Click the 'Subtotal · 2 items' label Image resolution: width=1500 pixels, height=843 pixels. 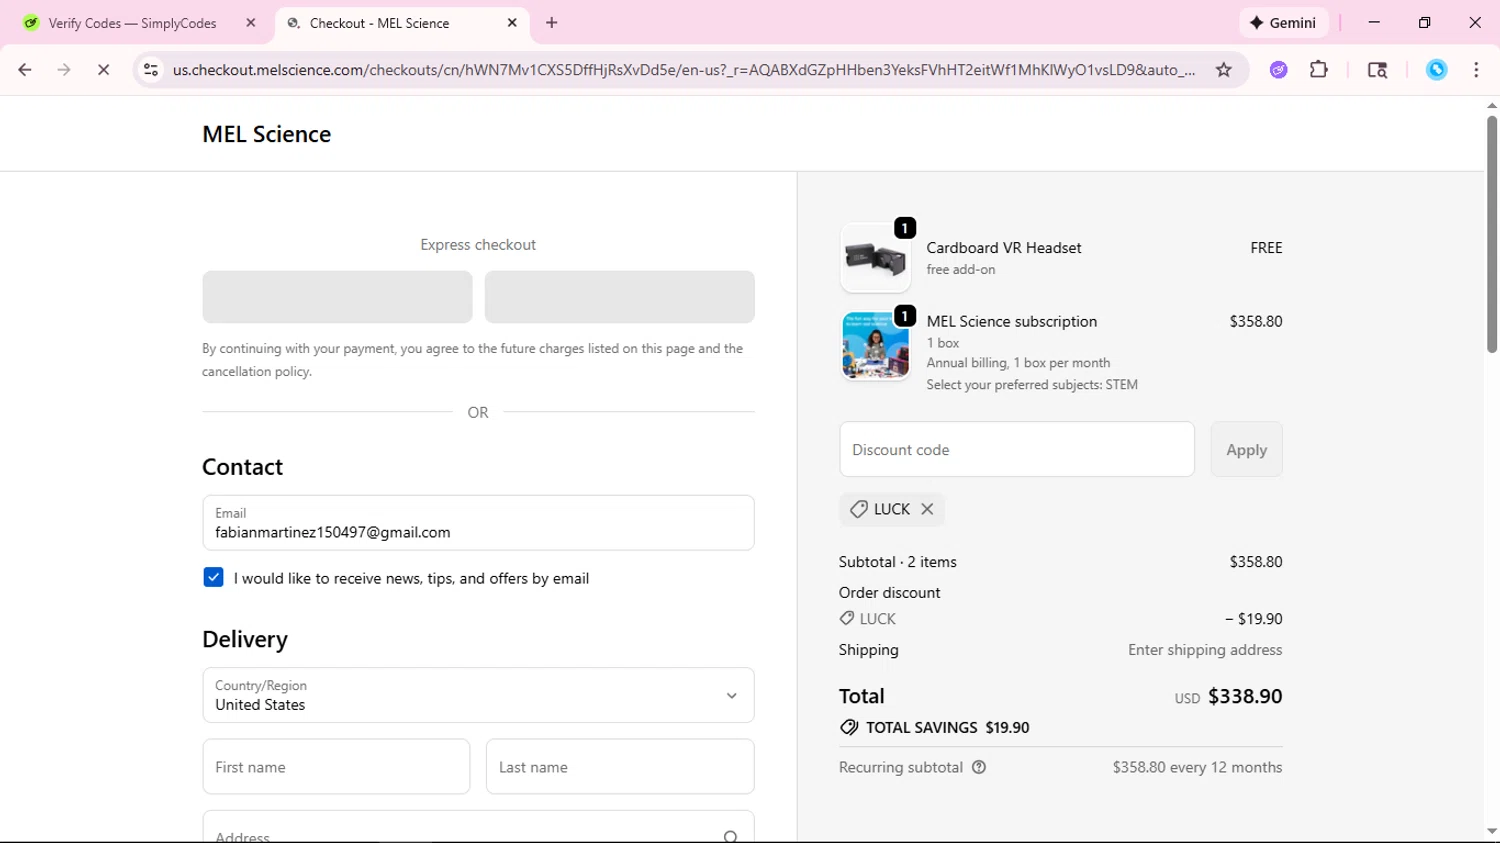click(x=897, y=562)
